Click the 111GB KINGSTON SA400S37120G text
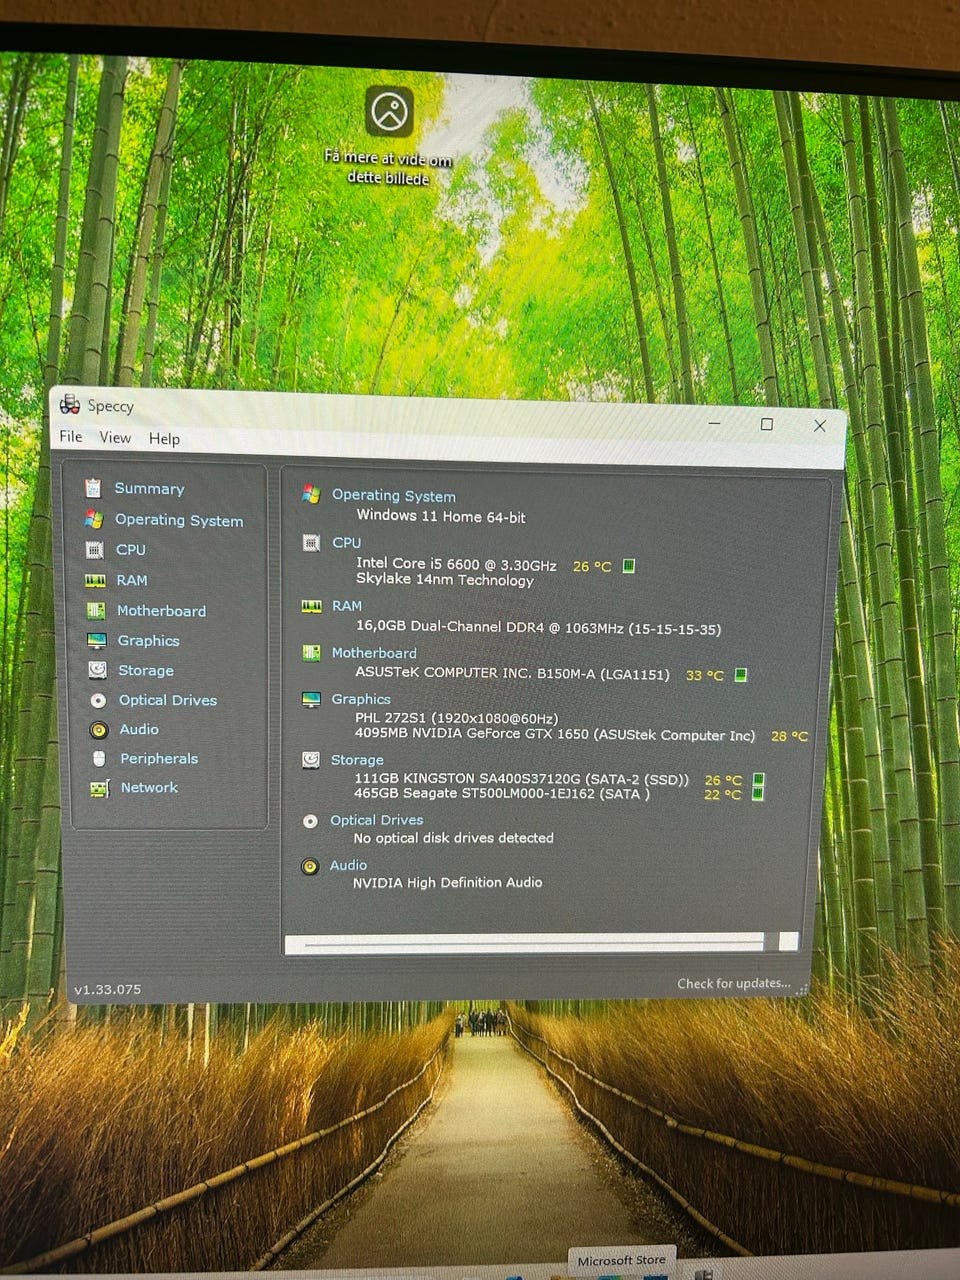The image size is (960, 1280). [x=521, y=778]
